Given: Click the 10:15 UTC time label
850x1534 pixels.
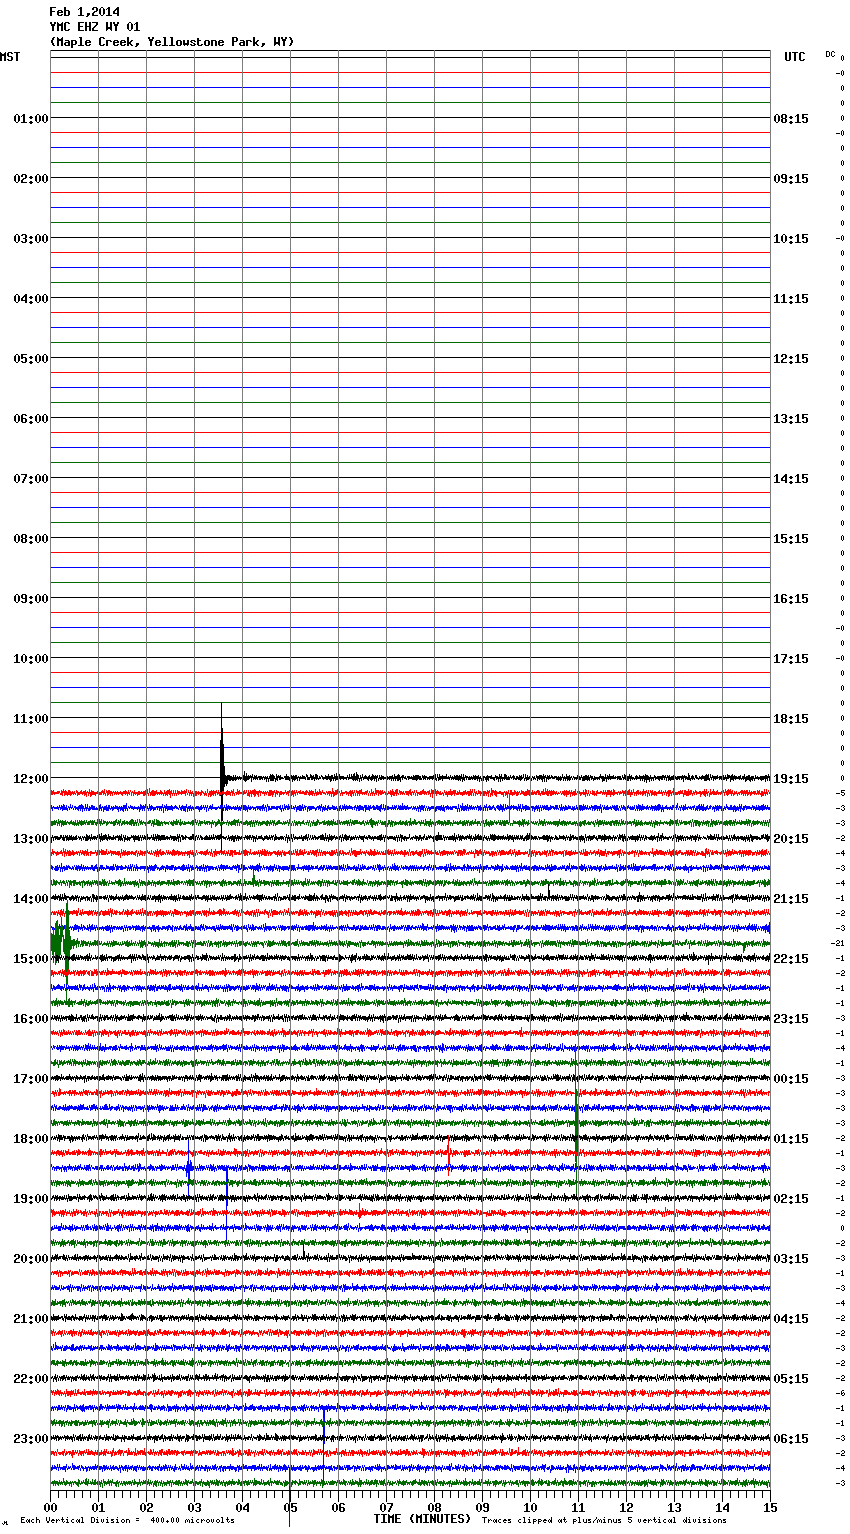Looking at the screenshot, I should [791, 239].
